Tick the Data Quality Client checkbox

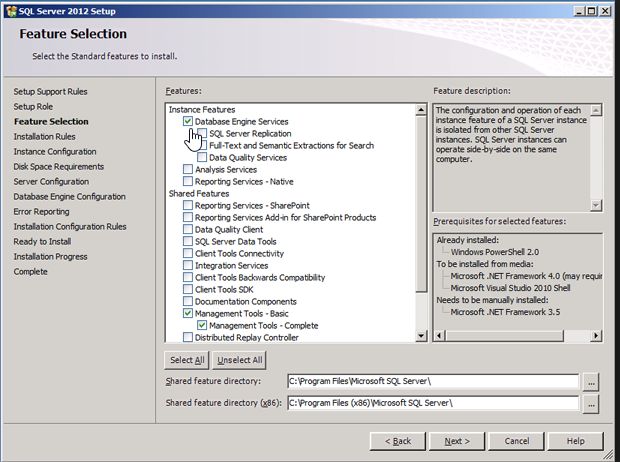coord(188,229)
